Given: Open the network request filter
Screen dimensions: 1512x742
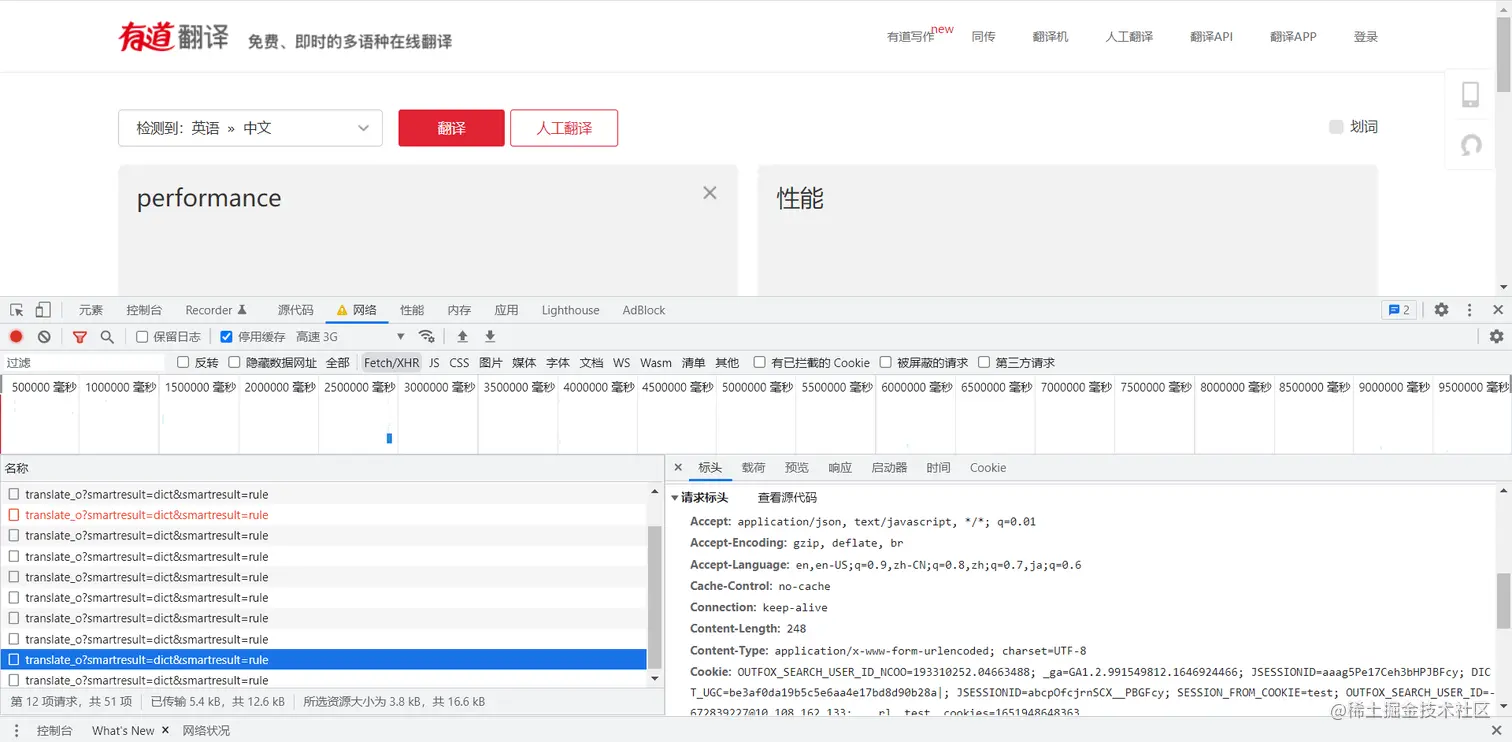Looking at the screenshot, I should coord(79,337).
